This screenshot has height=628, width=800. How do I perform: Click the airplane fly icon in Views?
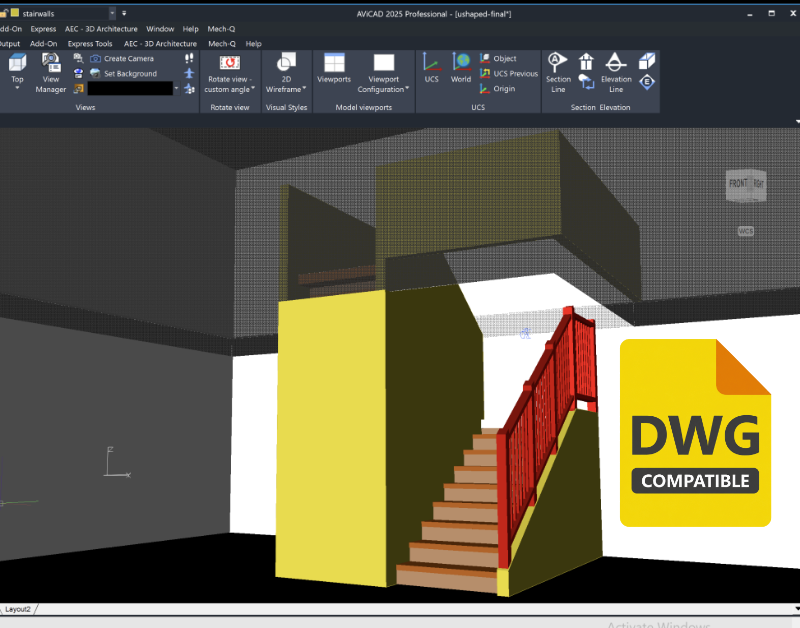pyautogui.click(x=189, y=73)
